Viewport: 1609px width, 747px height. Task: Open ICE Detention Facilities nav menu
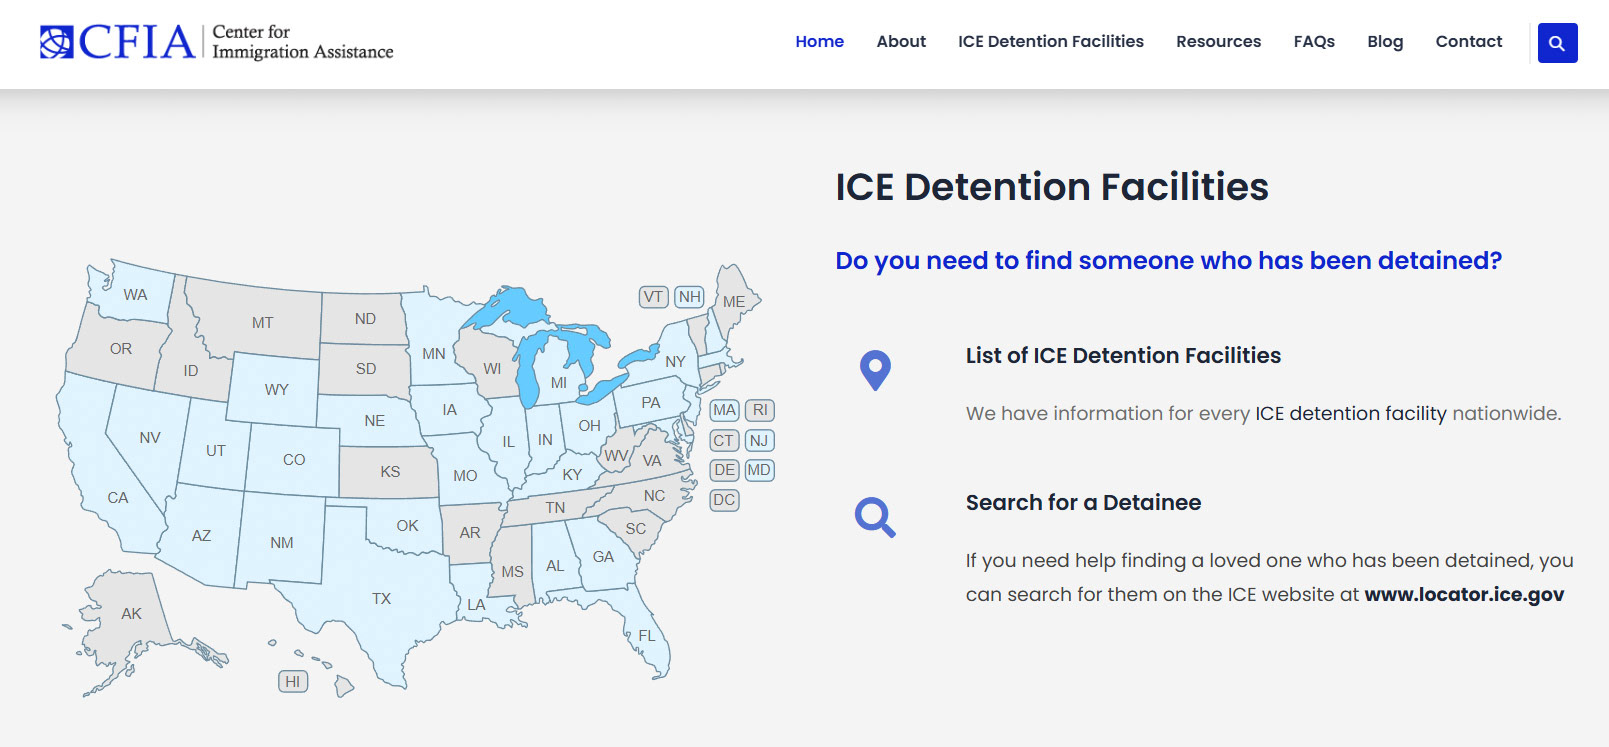tap(1050, 41)
